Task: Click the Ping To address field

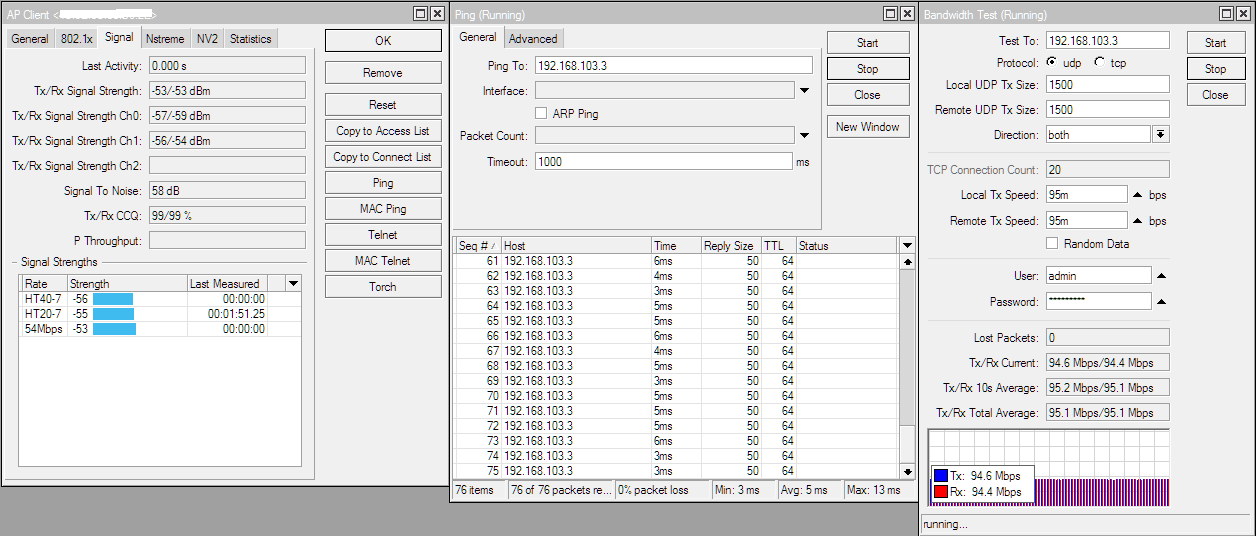Action: click(x=673, y=65)
